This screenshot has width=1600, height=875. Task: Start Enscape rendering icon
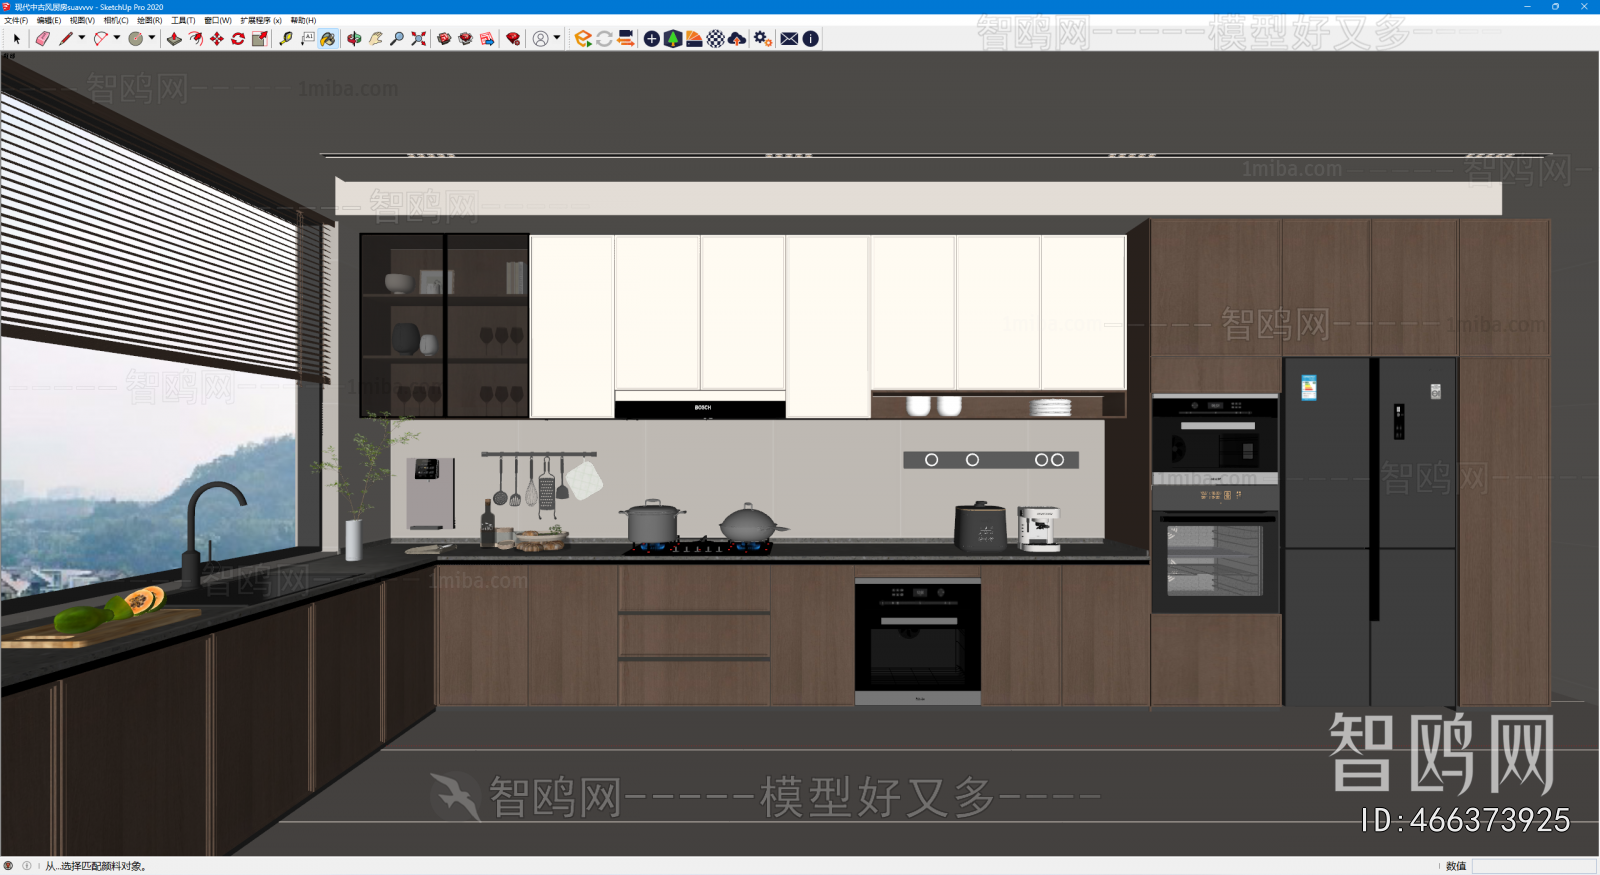pos(583,39)
